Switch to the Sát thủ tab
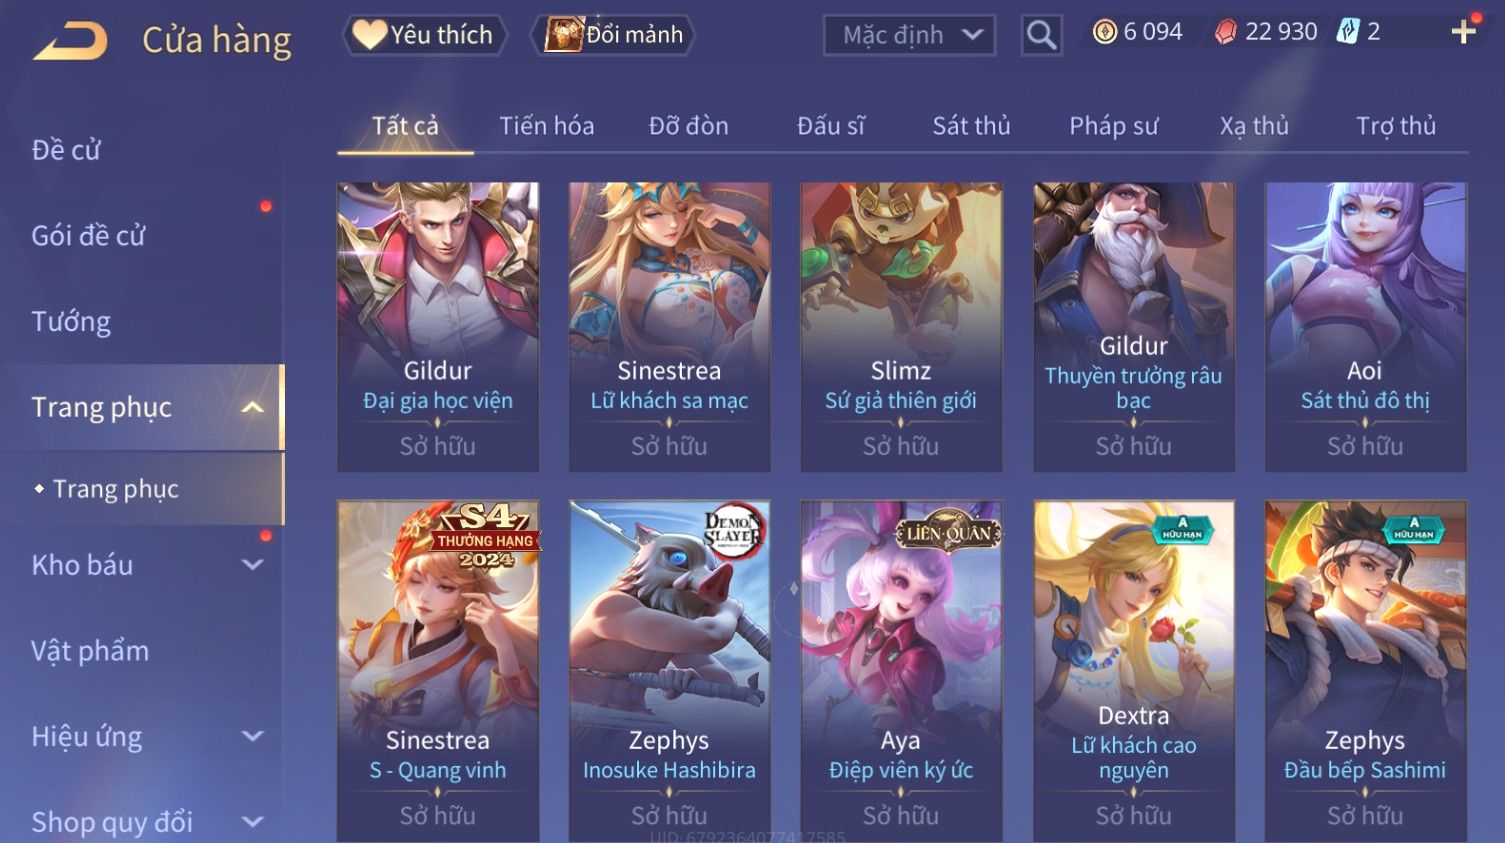The width and height of the screenshot is (1505, 843). (971, 126)
